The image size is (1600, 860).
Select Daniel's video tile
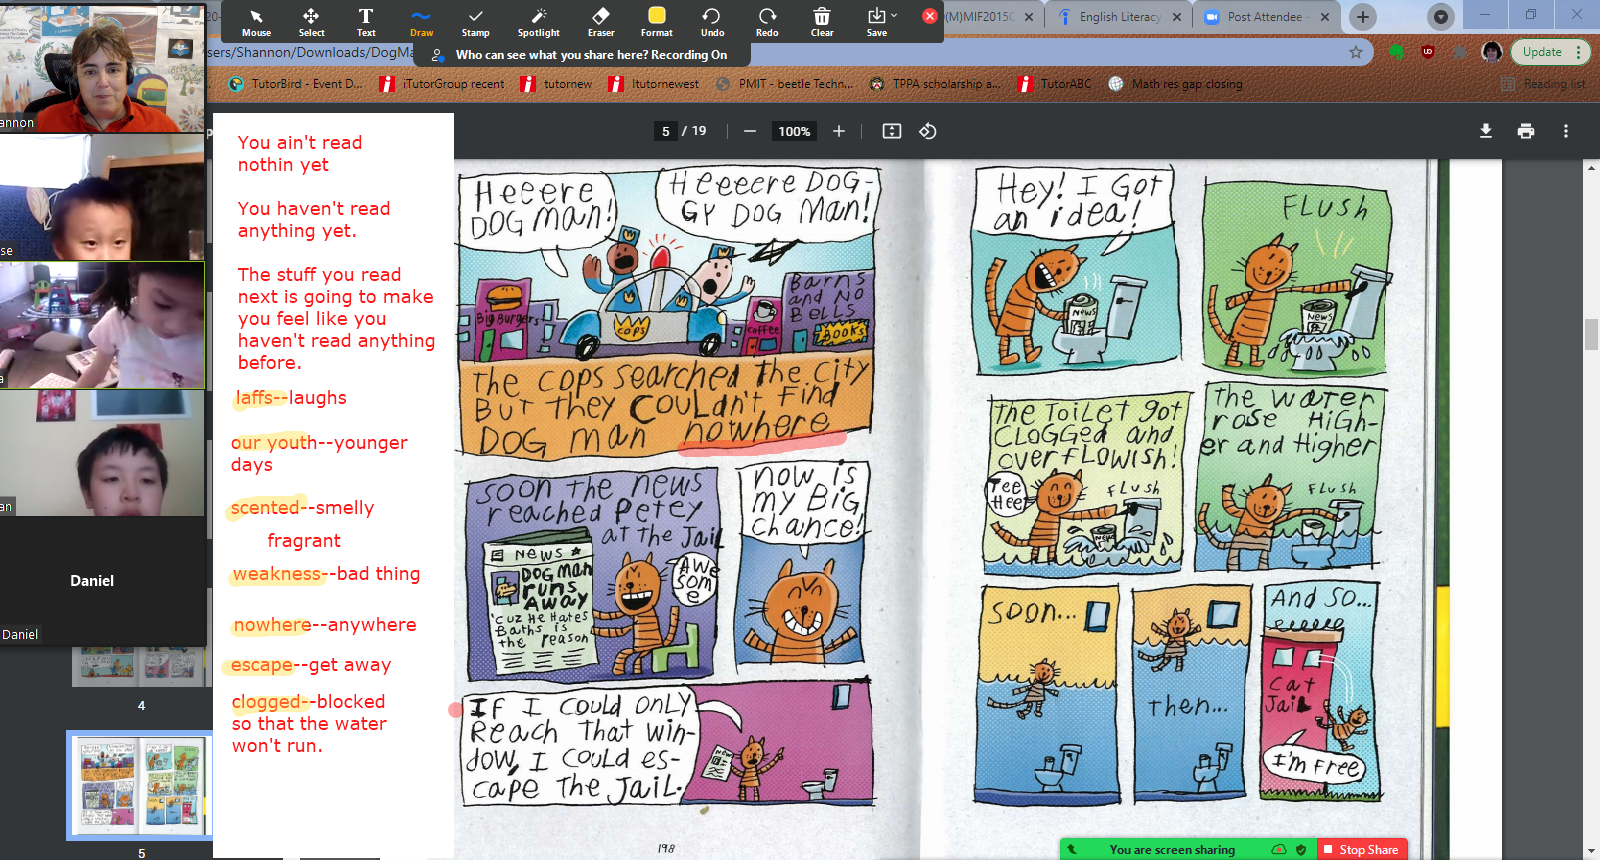(x=103, y=580)
